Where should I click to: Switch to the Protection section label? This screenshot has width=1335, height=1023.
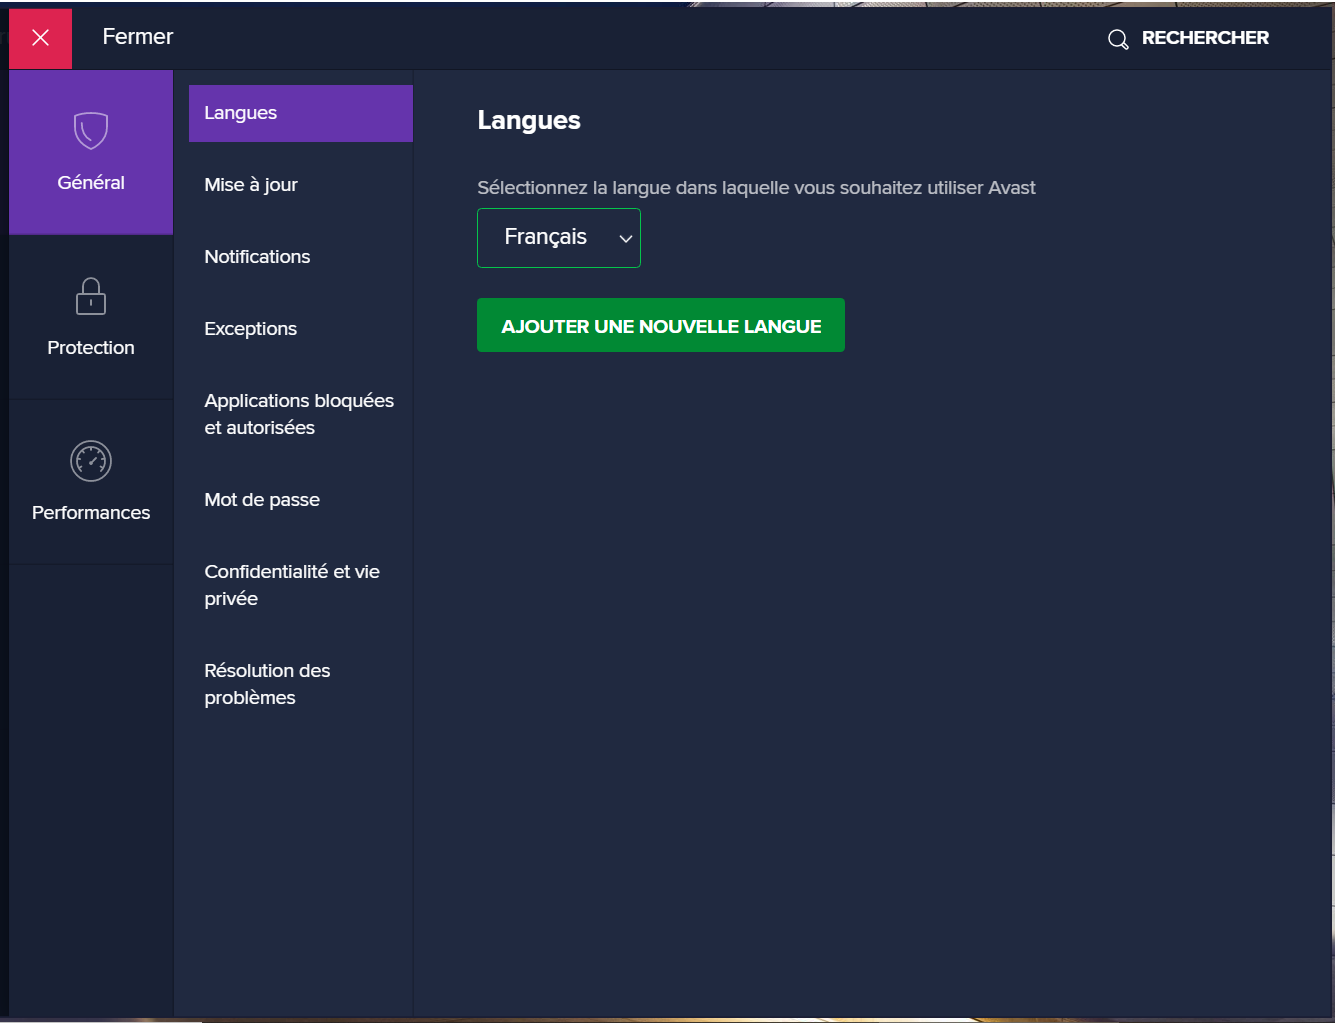91,348
